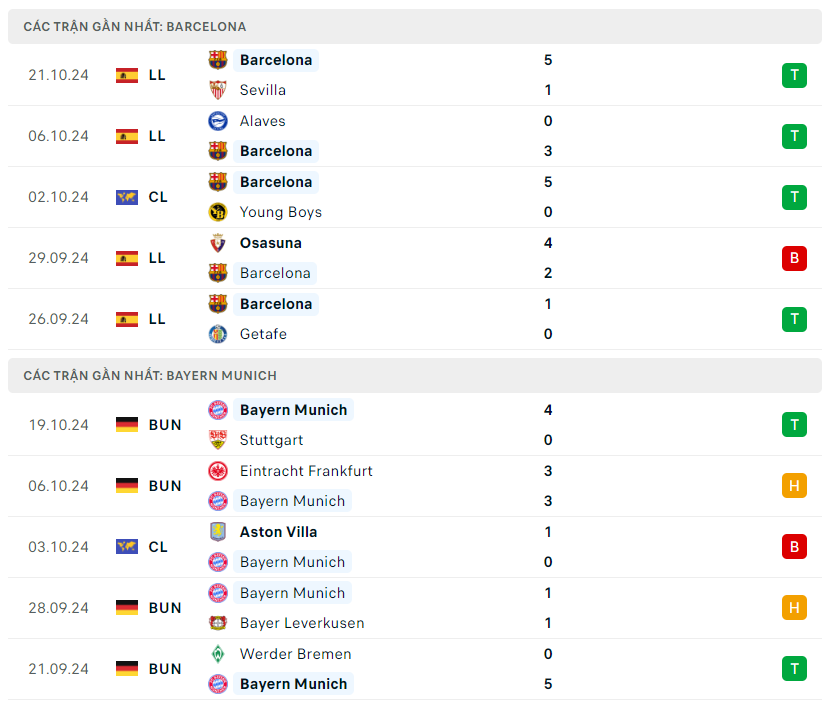Click the Getafe club logo
Image resolution: width=829 pixels, height=710 pixels.
coord(218,334)
